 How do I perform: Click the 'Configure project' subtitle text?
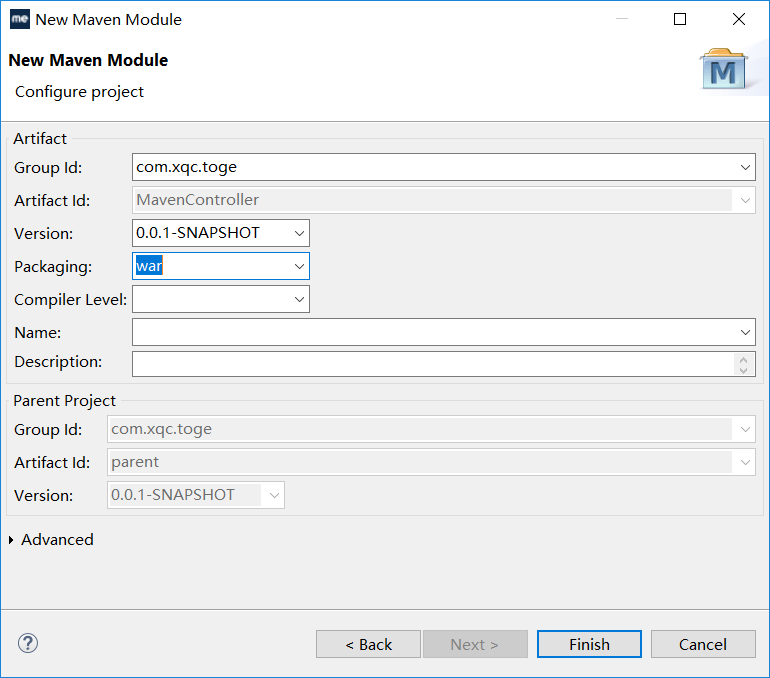pos(79,92)
